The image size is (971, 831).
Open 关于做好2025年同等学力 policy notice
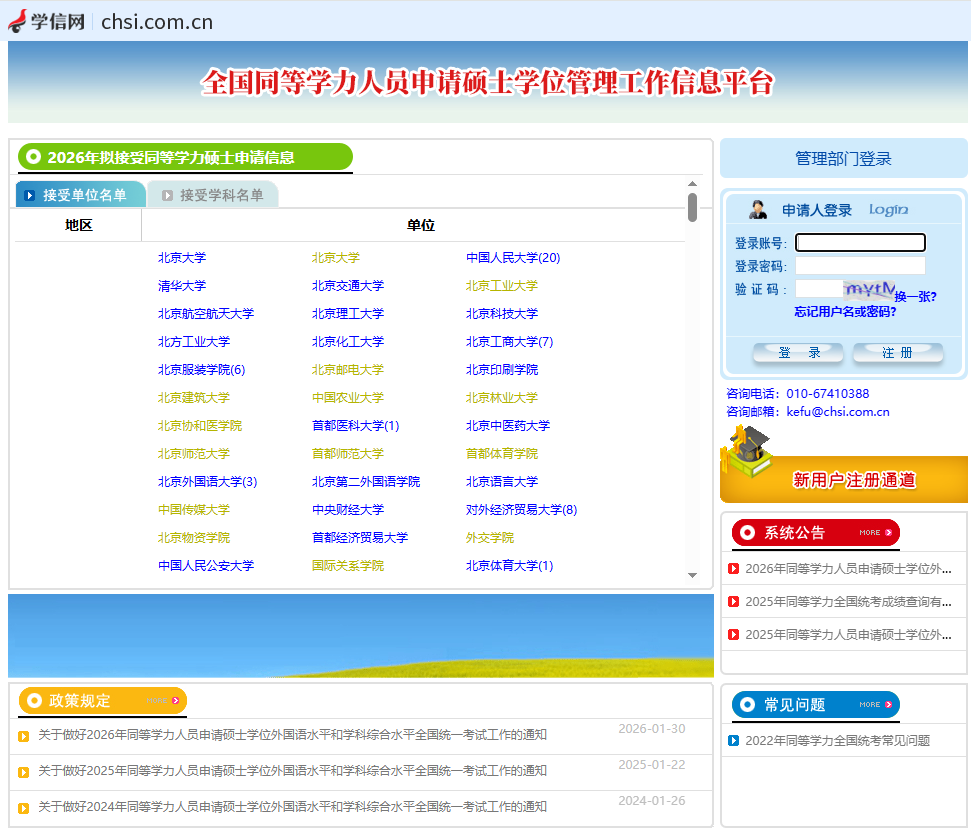click(x=292, y=770)
